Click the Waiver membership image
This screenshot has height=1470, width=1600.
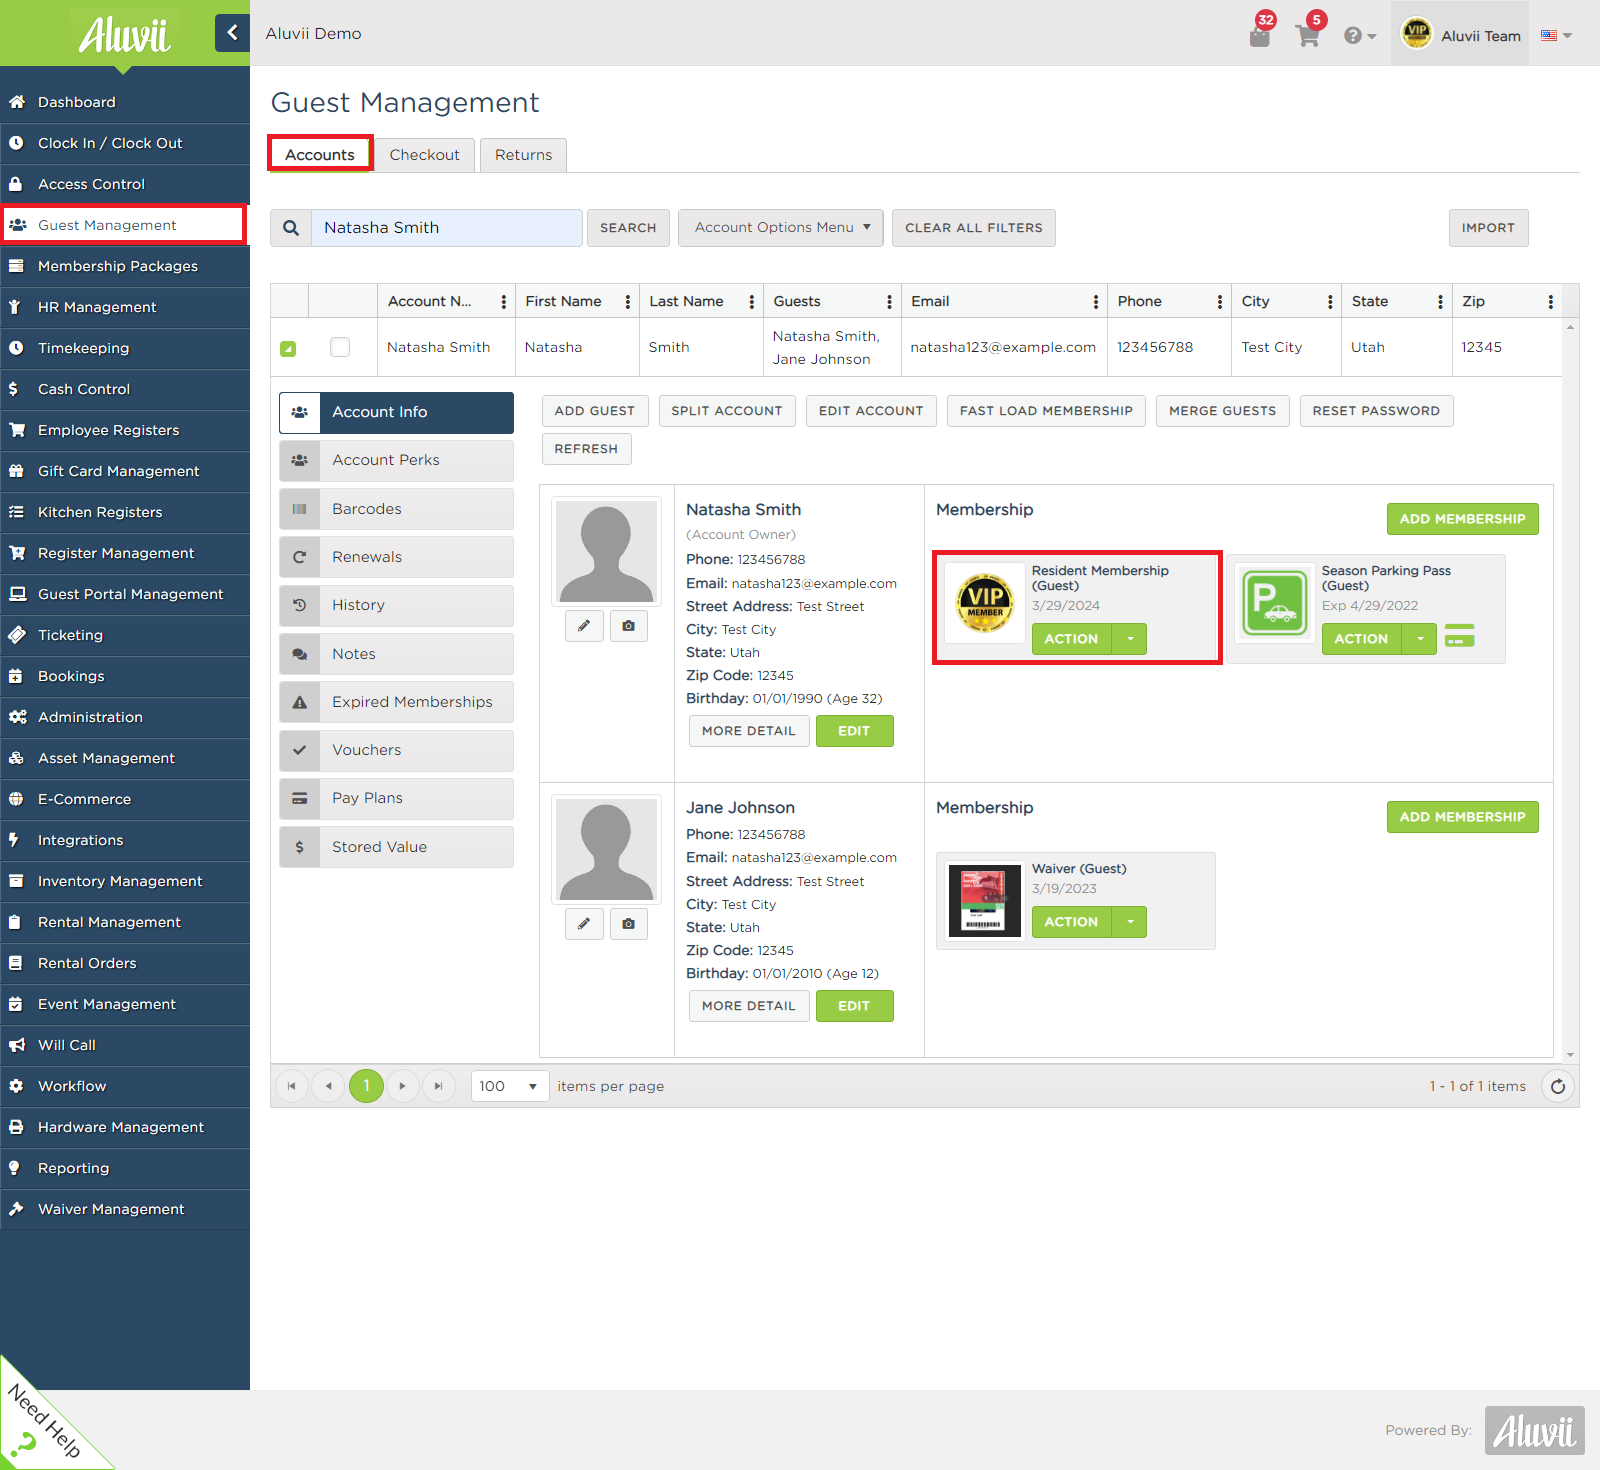985,900
